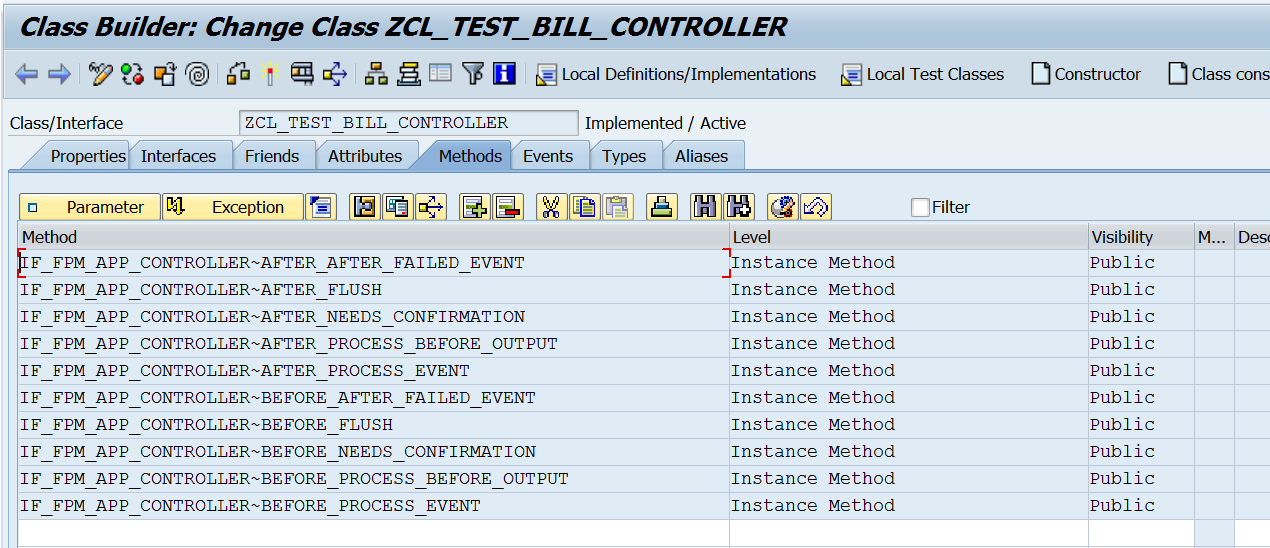1270x548 pixels.
Task: Click the Print icon in methods toolbar
Action: coord(662,207)
